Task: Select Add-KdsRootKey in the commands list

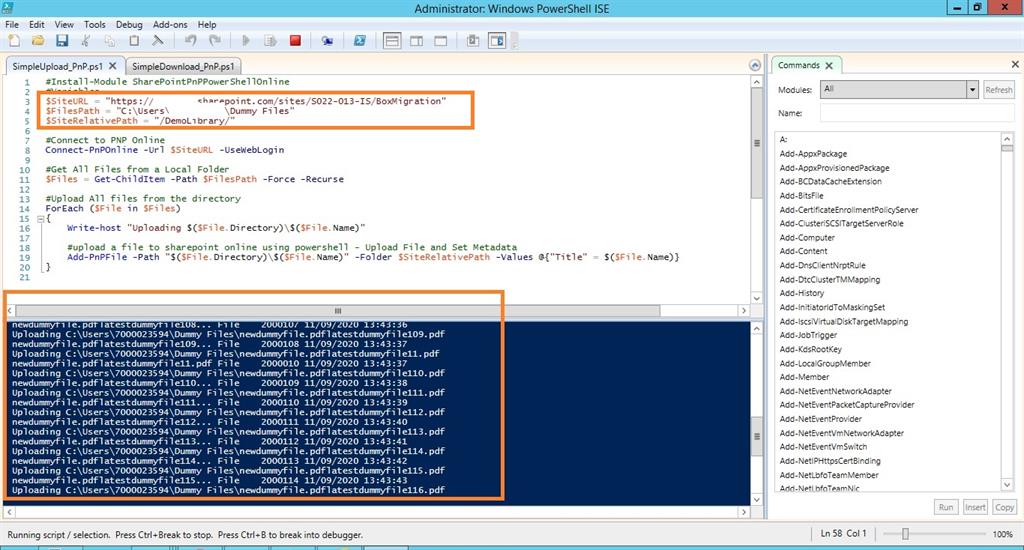Action: tap(810, 349)
